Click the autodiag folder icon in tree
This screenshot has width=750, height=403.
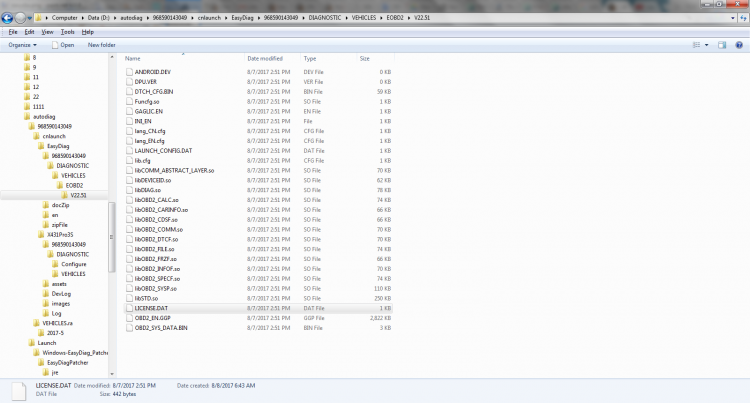pyautogui.click(x=27, y=117)
